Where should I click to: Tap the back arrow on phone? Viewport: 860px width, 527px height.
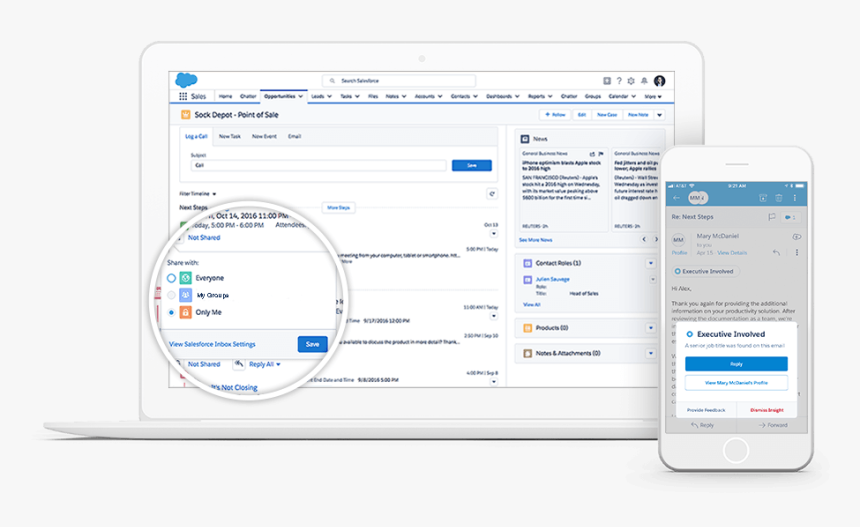pos(676,198)
